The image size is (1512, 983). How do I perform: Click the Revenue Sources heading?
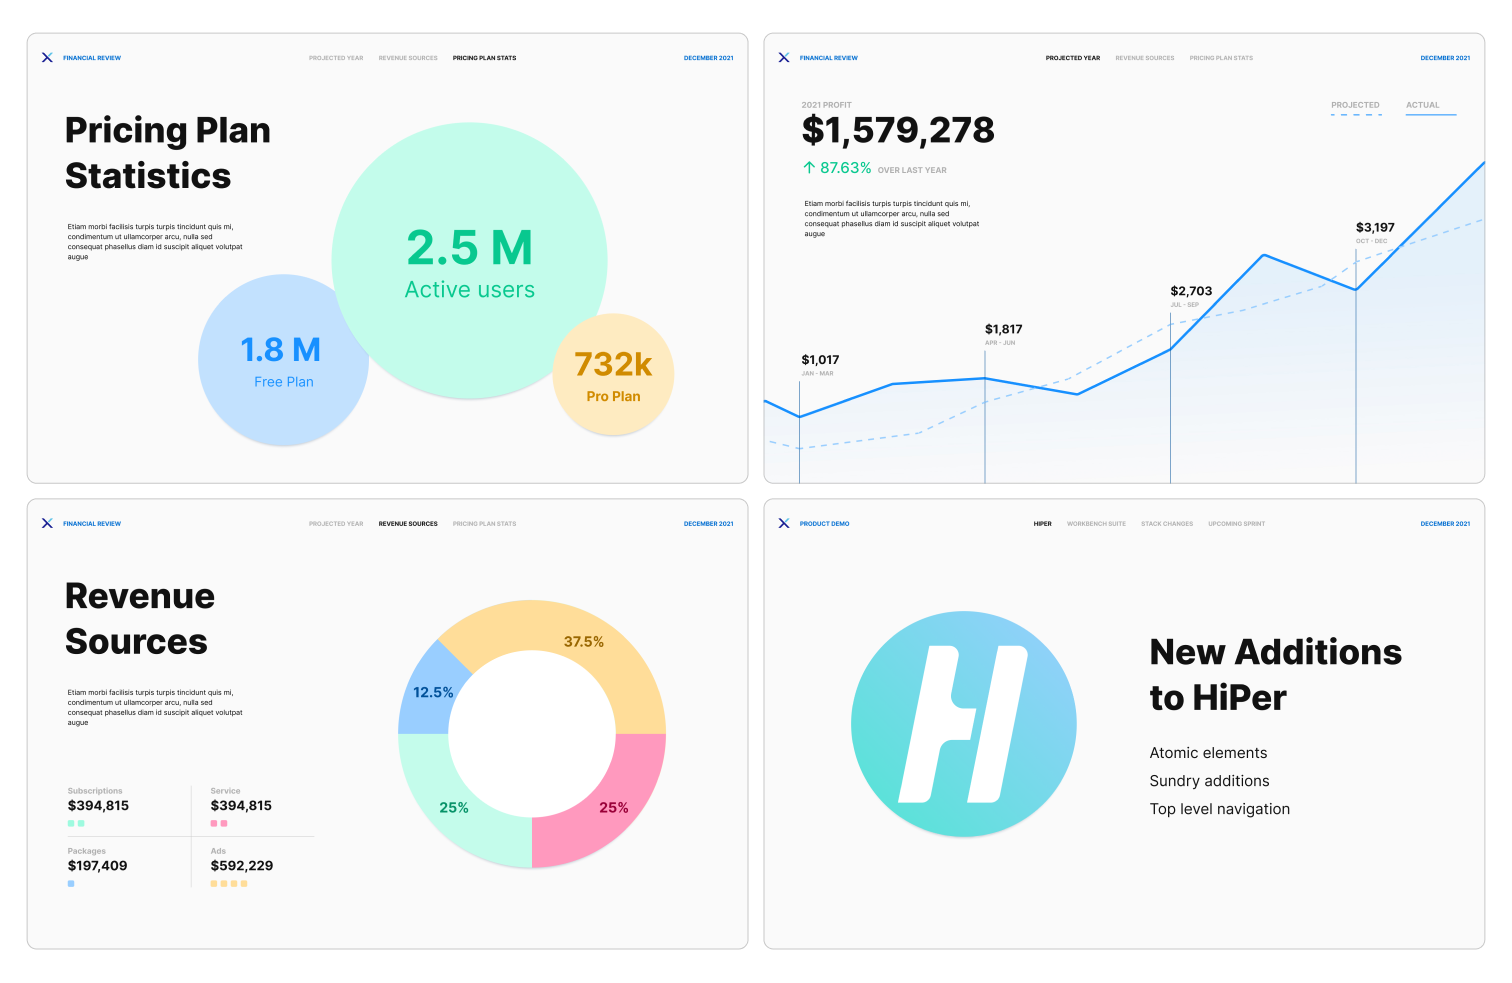tap(140, 619)
